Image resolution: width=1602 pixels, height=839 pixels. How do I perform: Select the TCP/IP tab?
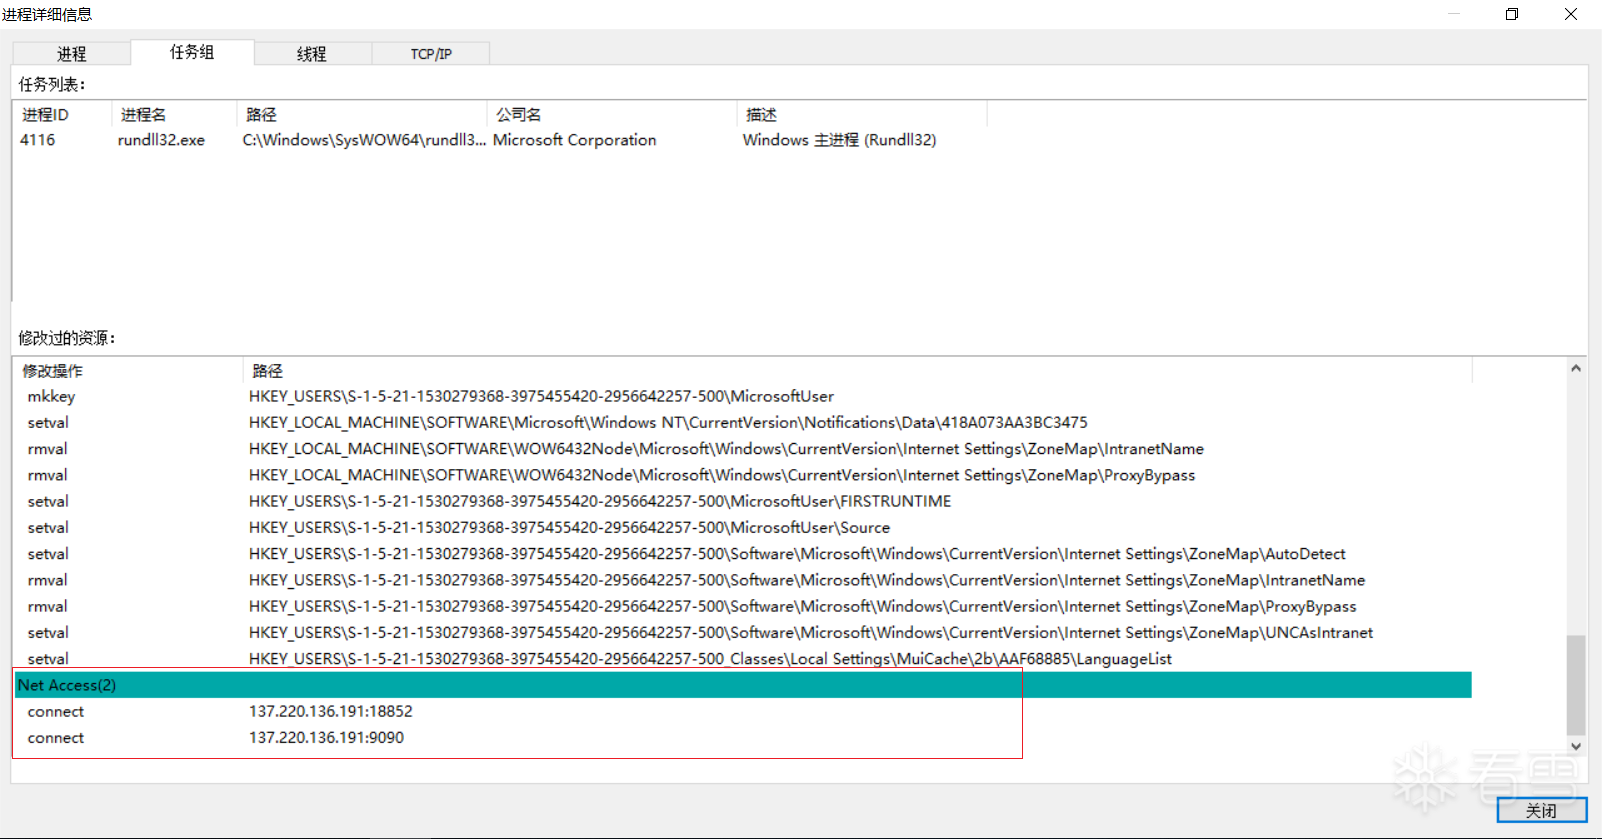point(431,54)
